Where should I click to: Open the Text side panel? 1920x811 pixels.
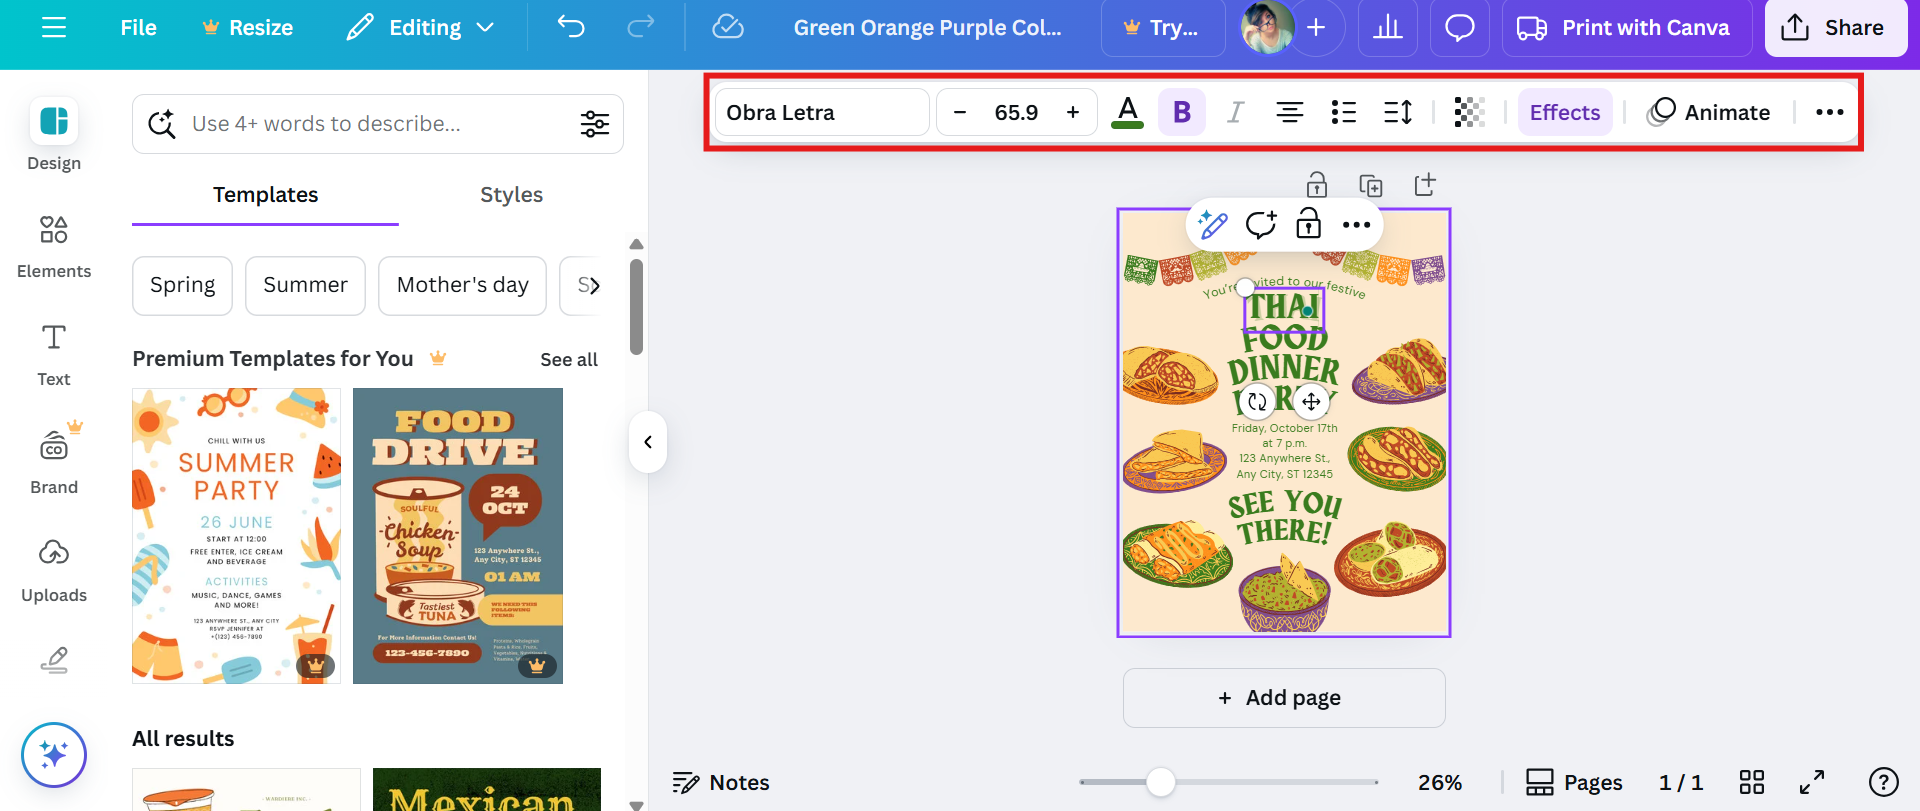(x=54, y=355)
